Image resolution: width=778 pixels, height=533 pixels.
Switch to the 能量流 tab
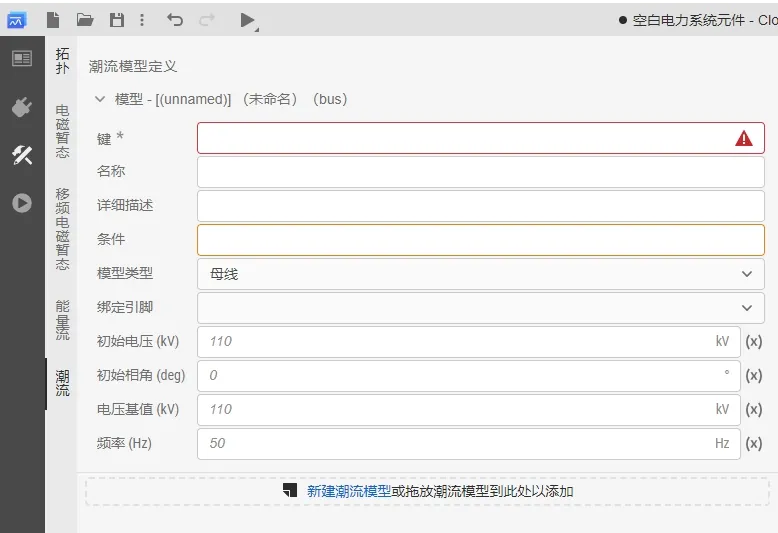click(63, 320)
